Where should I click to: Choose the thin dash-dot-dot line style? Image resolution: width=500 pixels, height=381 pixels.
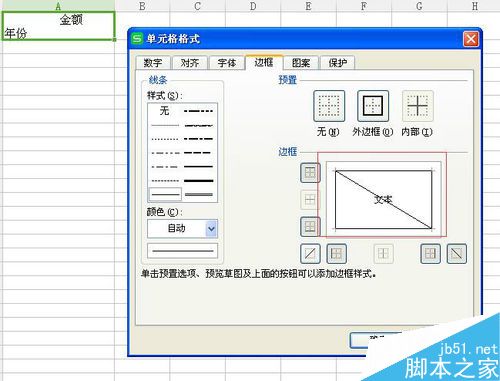pos(165,153)
